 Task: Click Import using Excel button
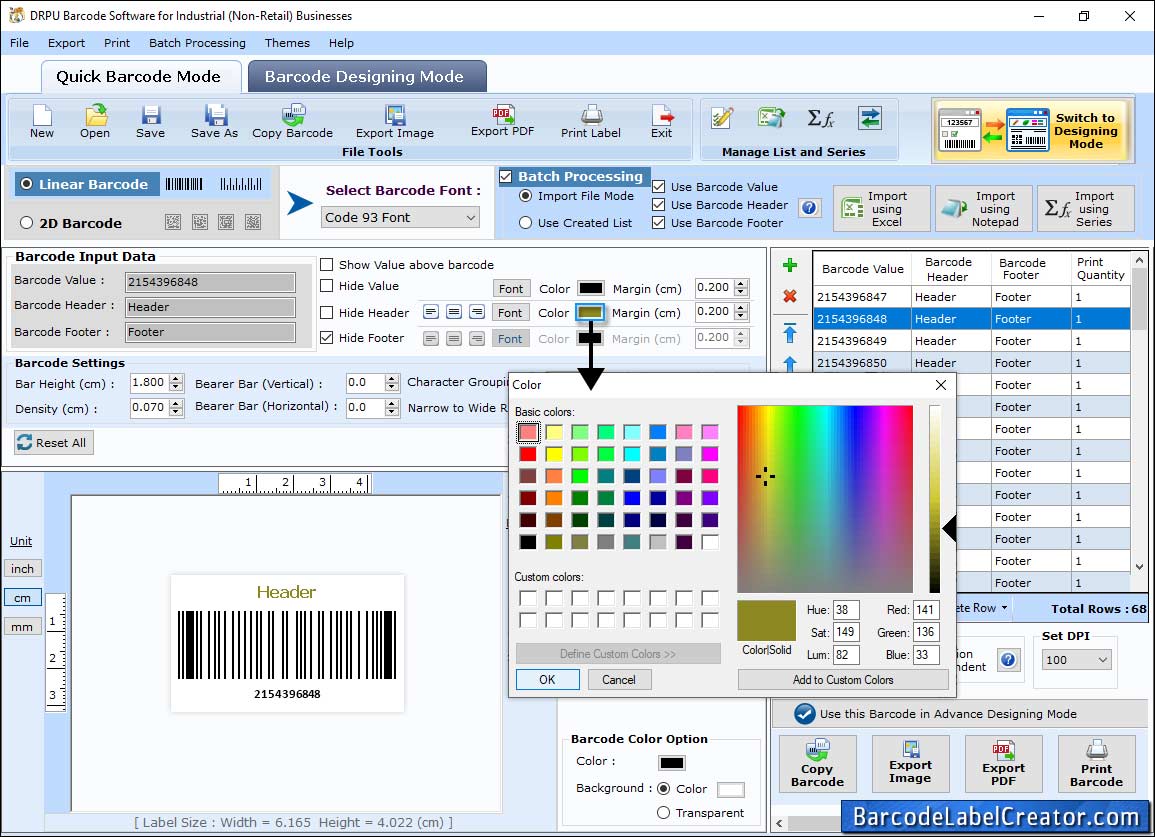tap(882, 209)
